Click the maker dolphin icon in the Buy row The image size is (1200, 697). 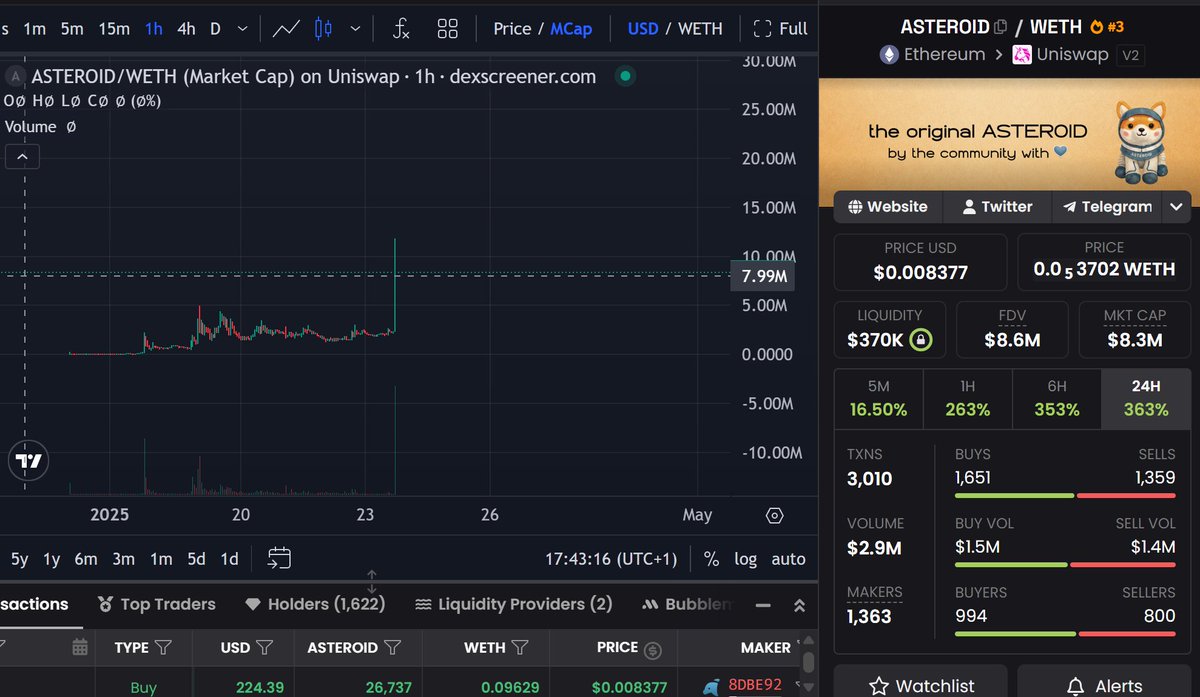(x=711, y=687)
